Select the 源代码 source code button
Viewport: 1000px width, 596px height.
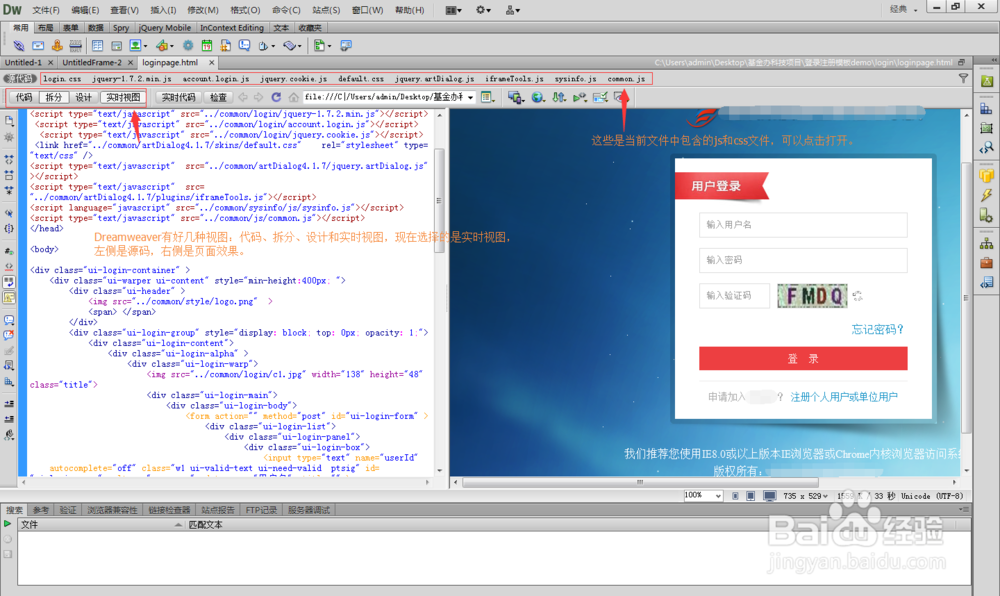click(x=20, y=78)
